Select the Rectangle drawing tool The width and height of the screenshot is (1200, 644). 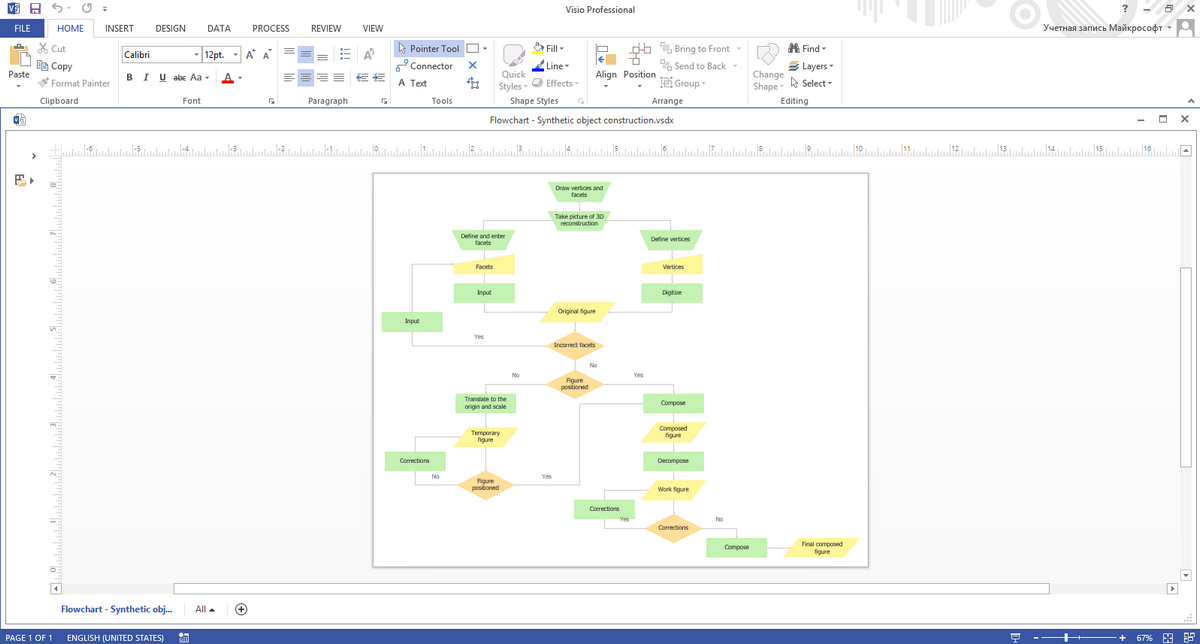coord(473,48)
